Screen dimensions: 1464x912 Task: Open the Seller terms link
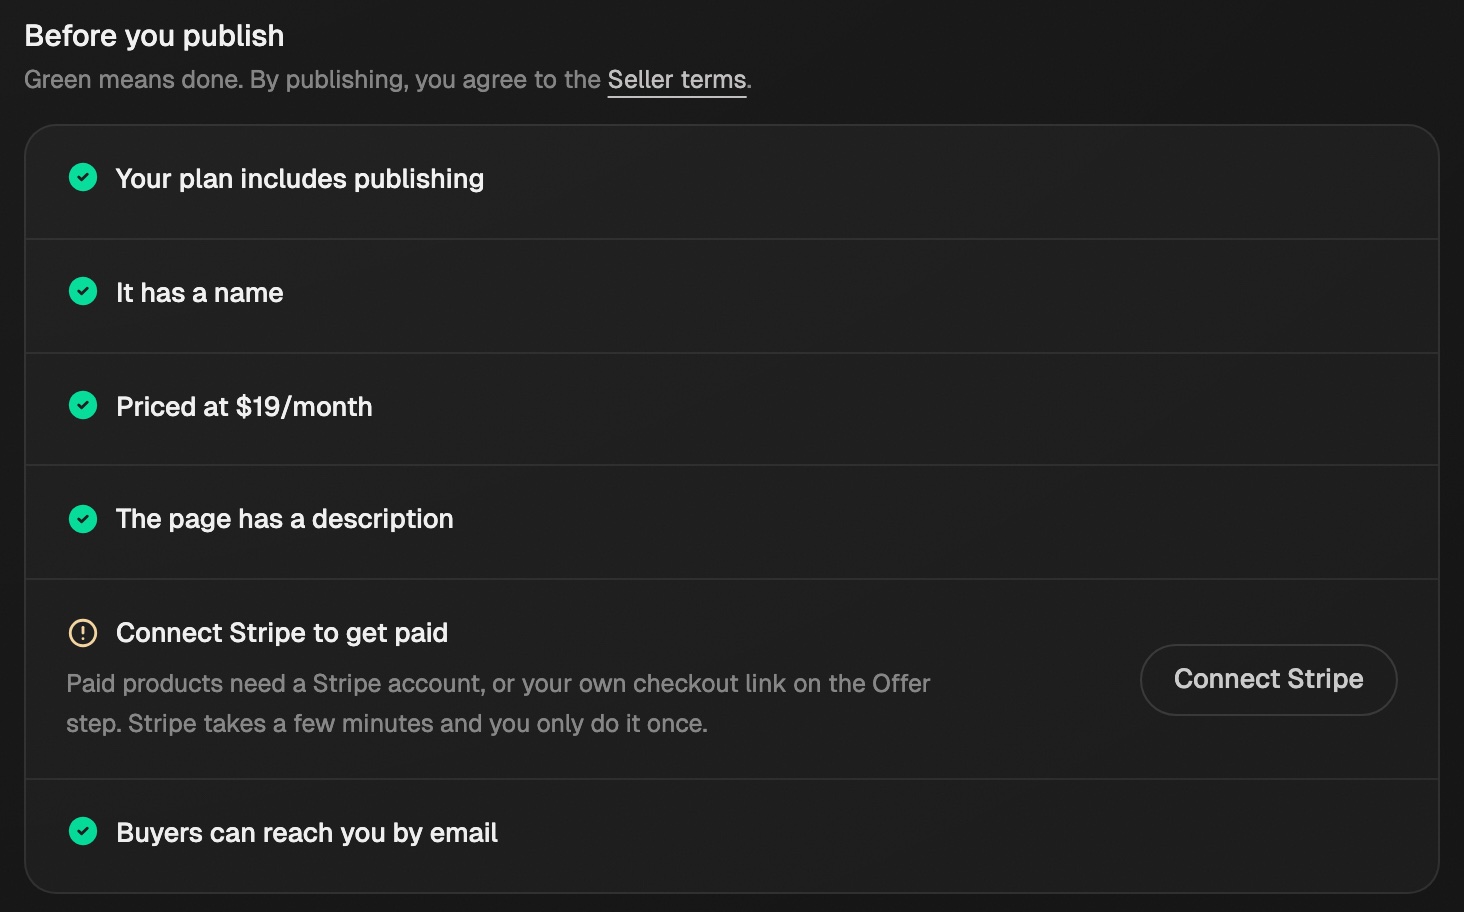[677, 80]
